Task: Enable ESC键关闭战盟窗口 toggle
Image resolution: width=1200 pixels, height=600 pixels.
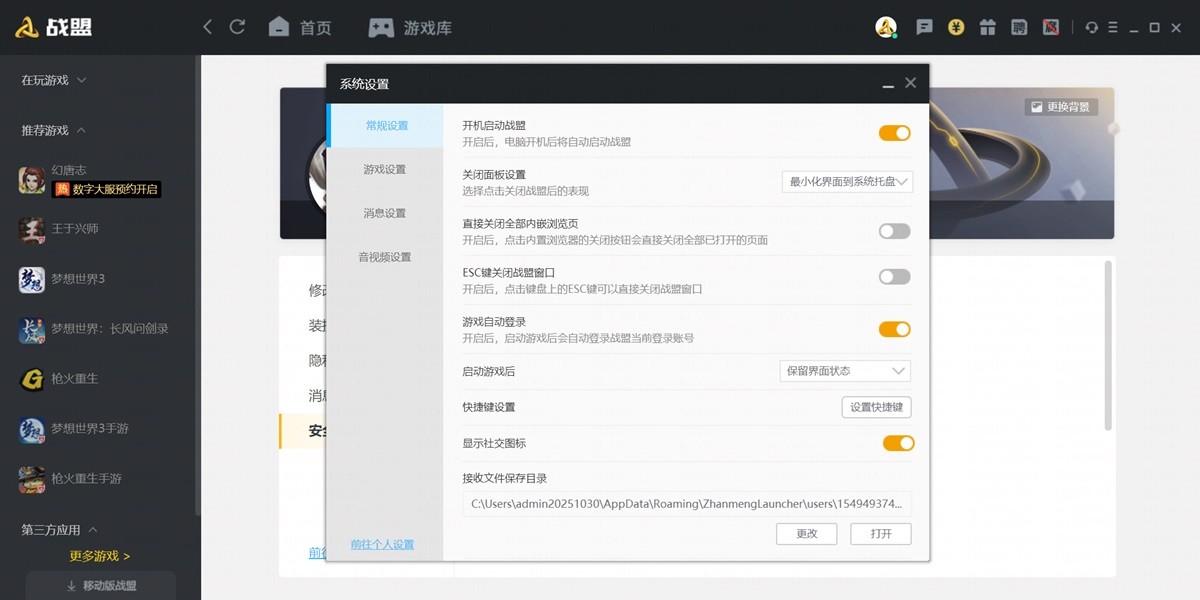Action: click(894, 277)
